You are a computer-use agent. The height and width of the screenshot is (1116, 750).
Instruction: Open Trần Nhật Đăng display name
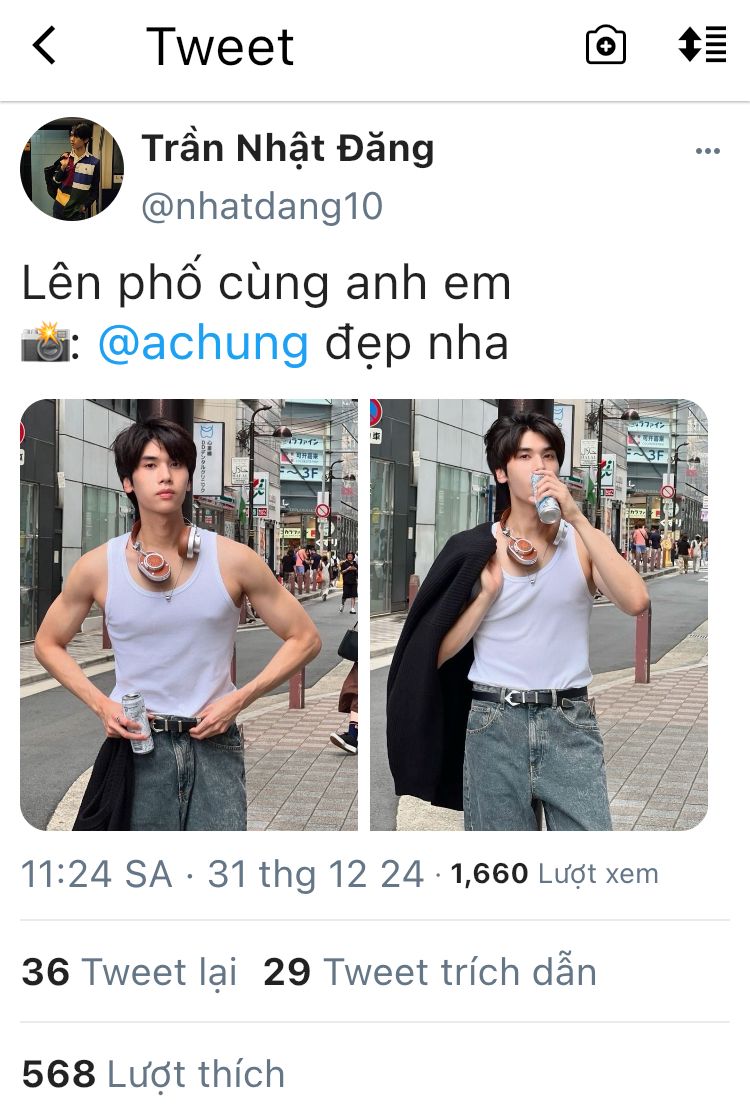tap(288, 148)
